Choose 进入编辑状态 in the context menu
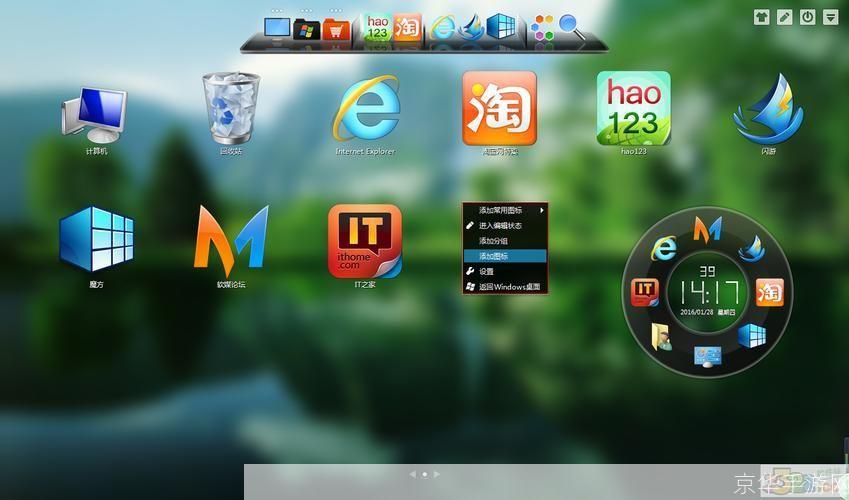The height and width of the screenshot is (500, 849). tap(505, 225)
